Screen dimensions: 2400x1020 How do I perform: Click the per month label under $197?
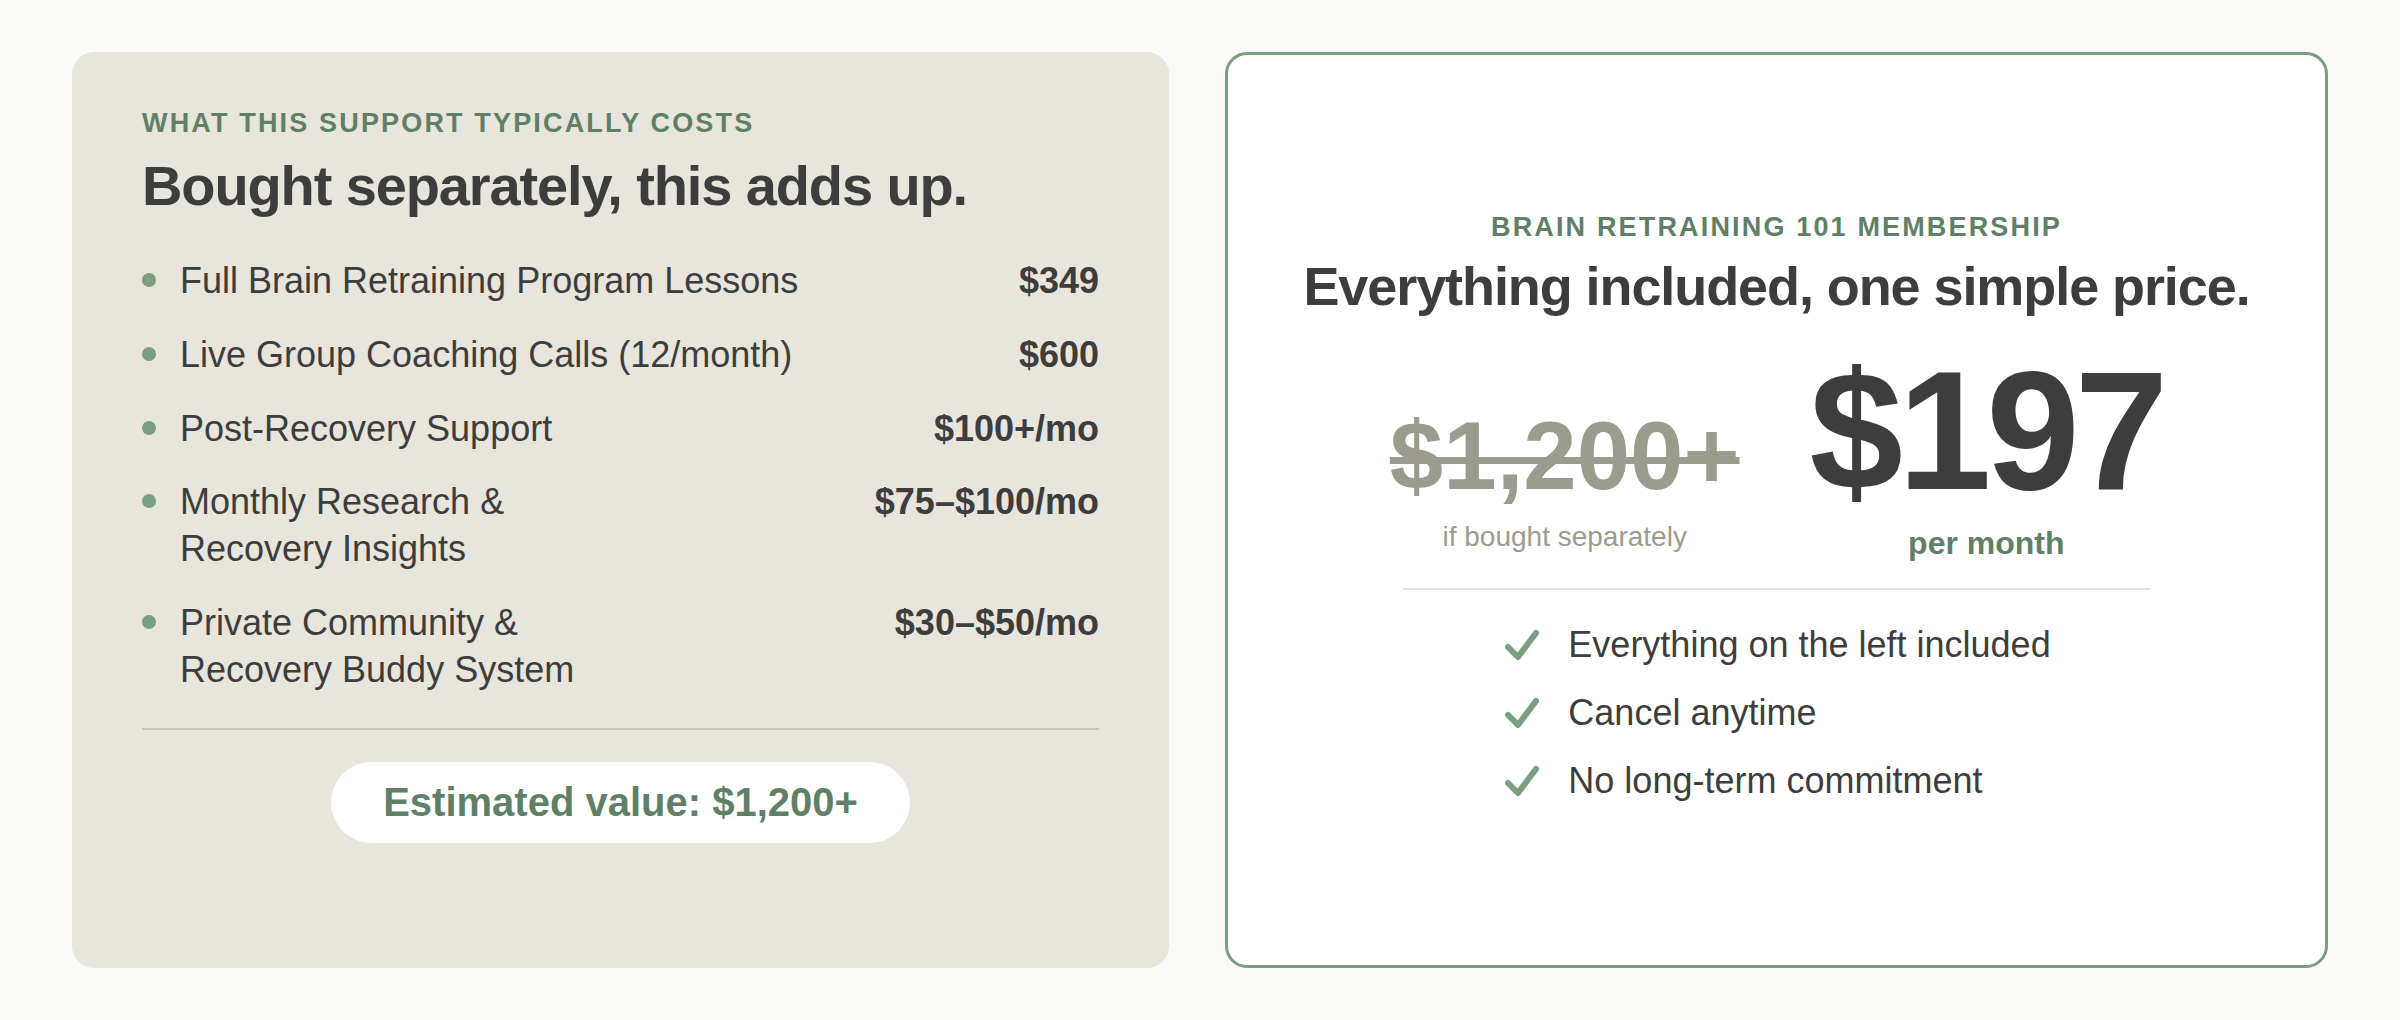(1986, 543)
